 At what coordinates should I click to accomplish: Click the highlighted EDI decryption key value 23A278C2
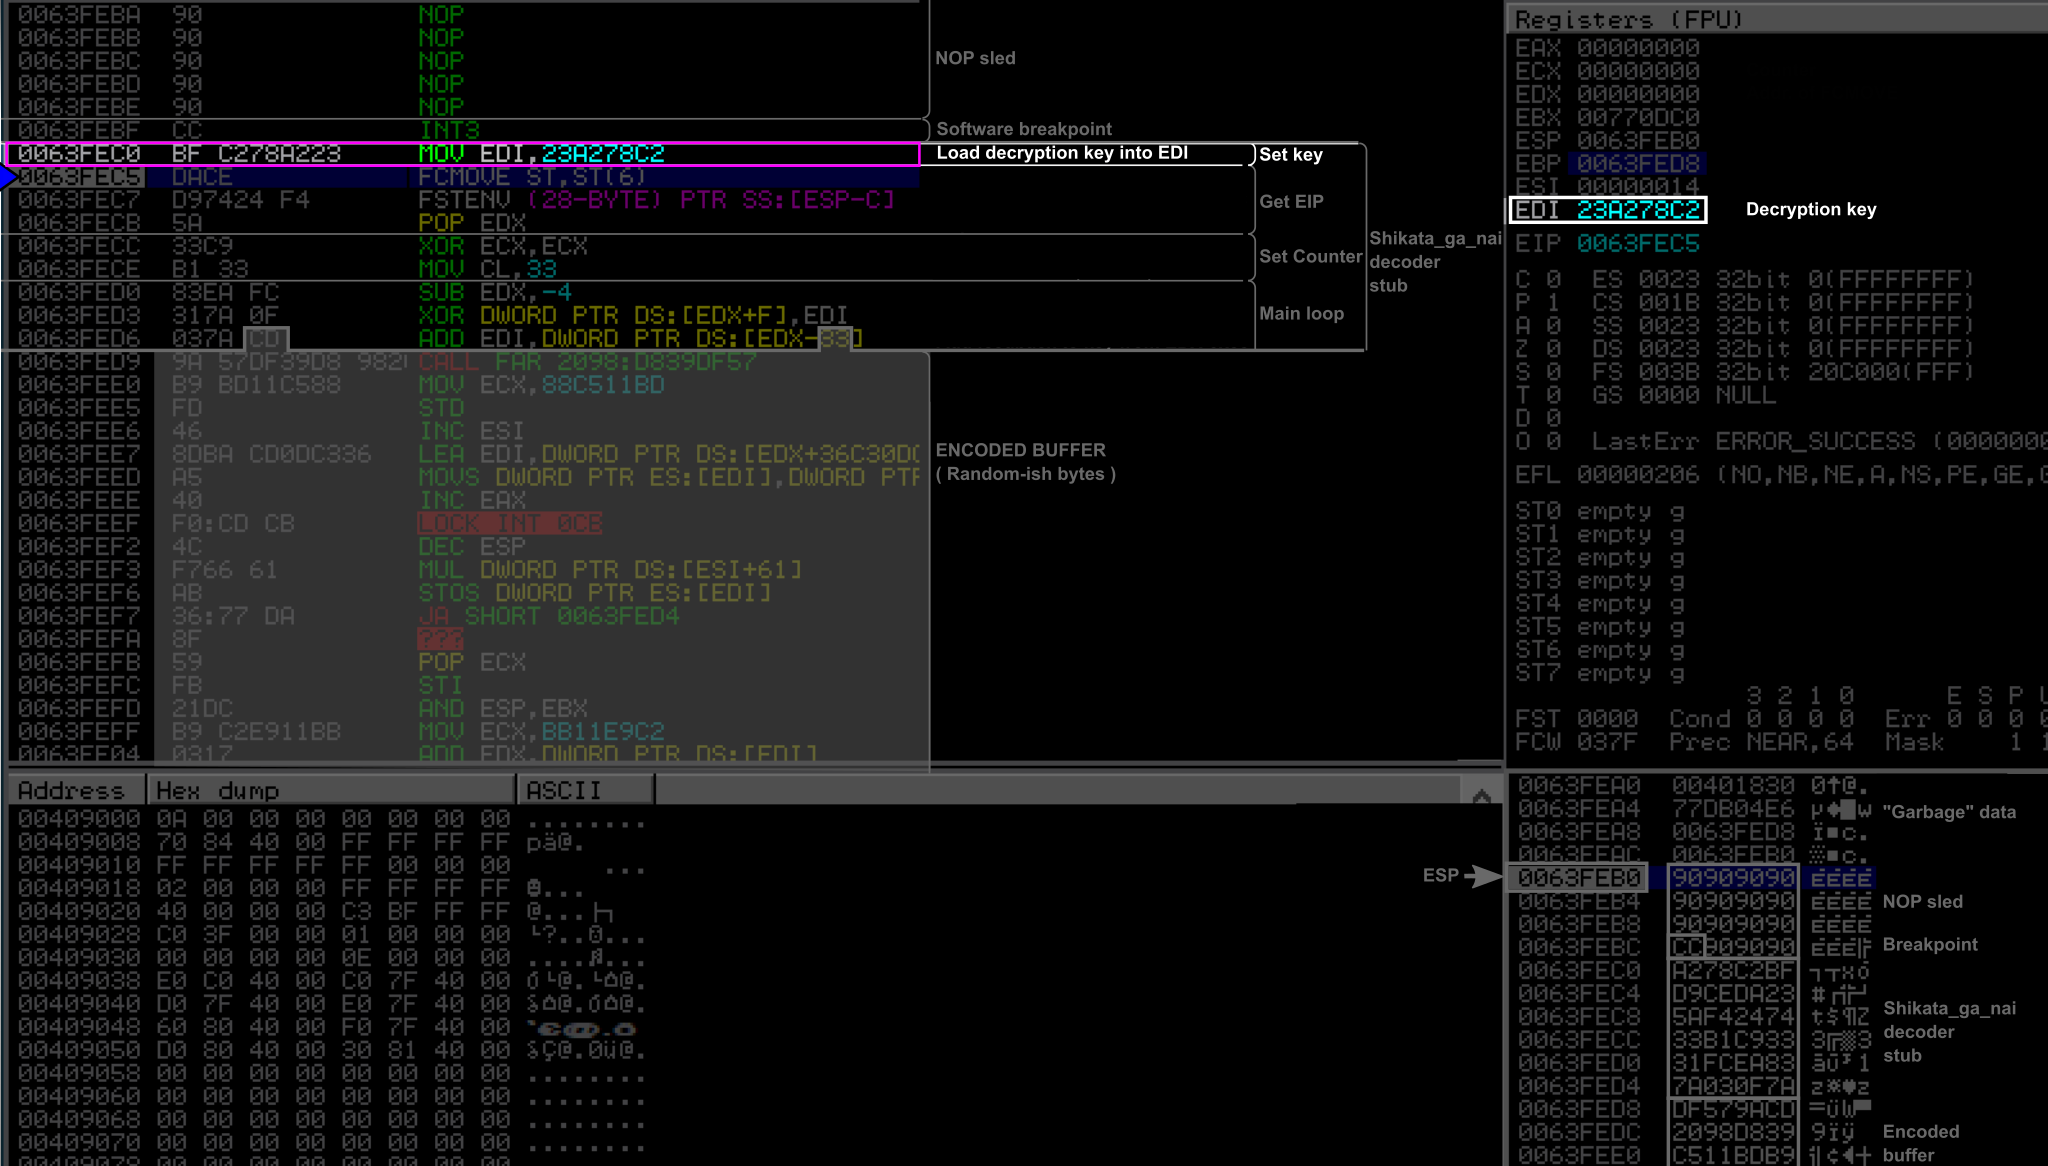tap(1639, 209)
